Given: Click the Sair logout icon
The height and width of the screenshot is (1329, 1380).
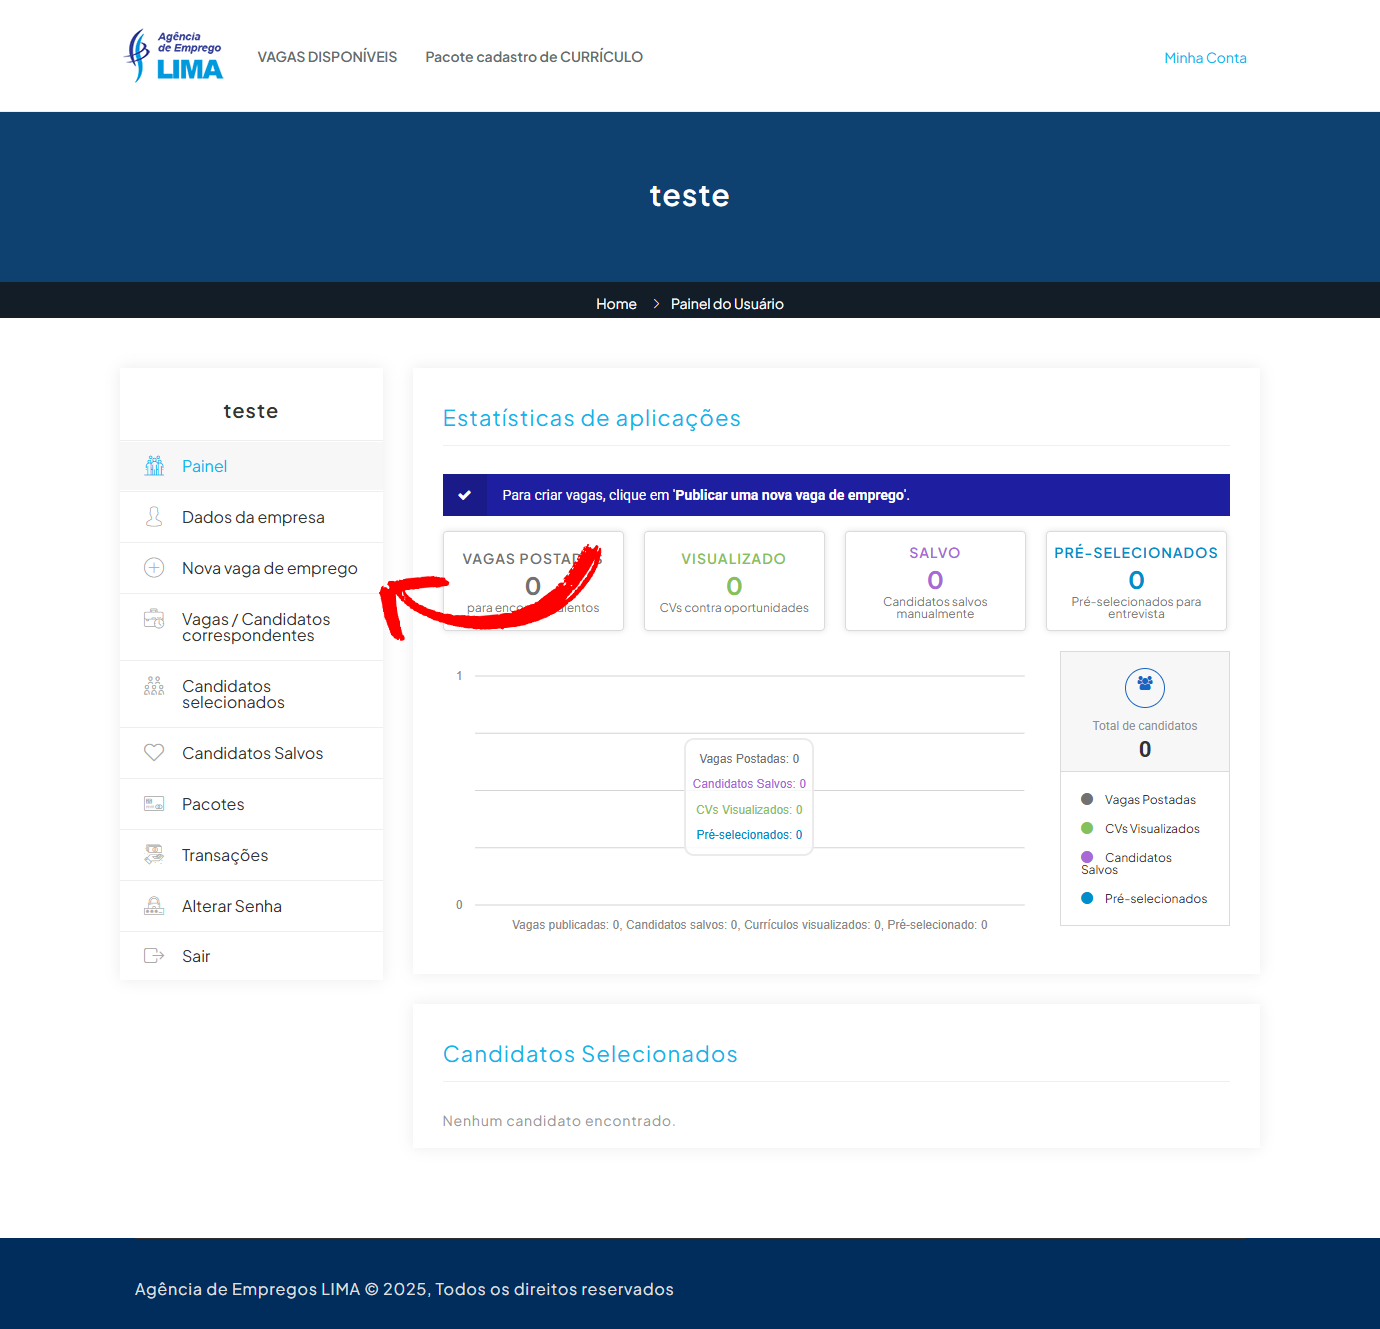Looking at the screenshot, I should (x=154, y=956).
